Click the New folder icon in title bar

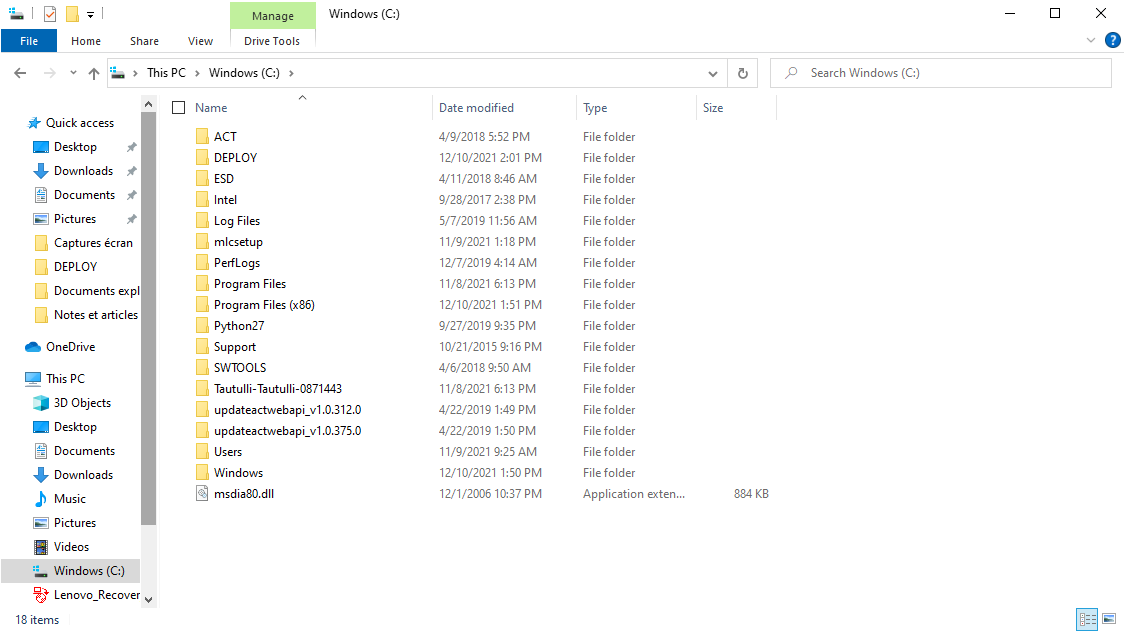pos(72,14)
